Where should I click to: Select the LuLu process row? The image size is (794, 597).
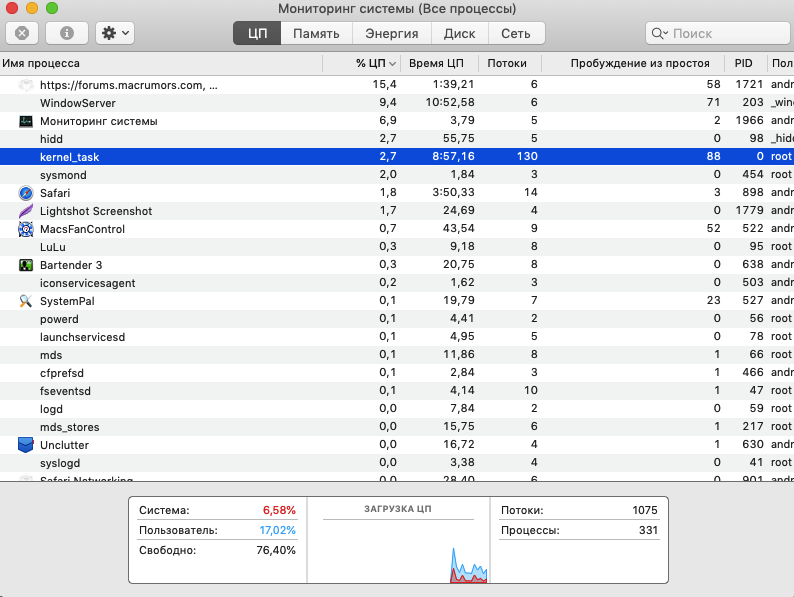pyautogui.click(x=397, y=247)
